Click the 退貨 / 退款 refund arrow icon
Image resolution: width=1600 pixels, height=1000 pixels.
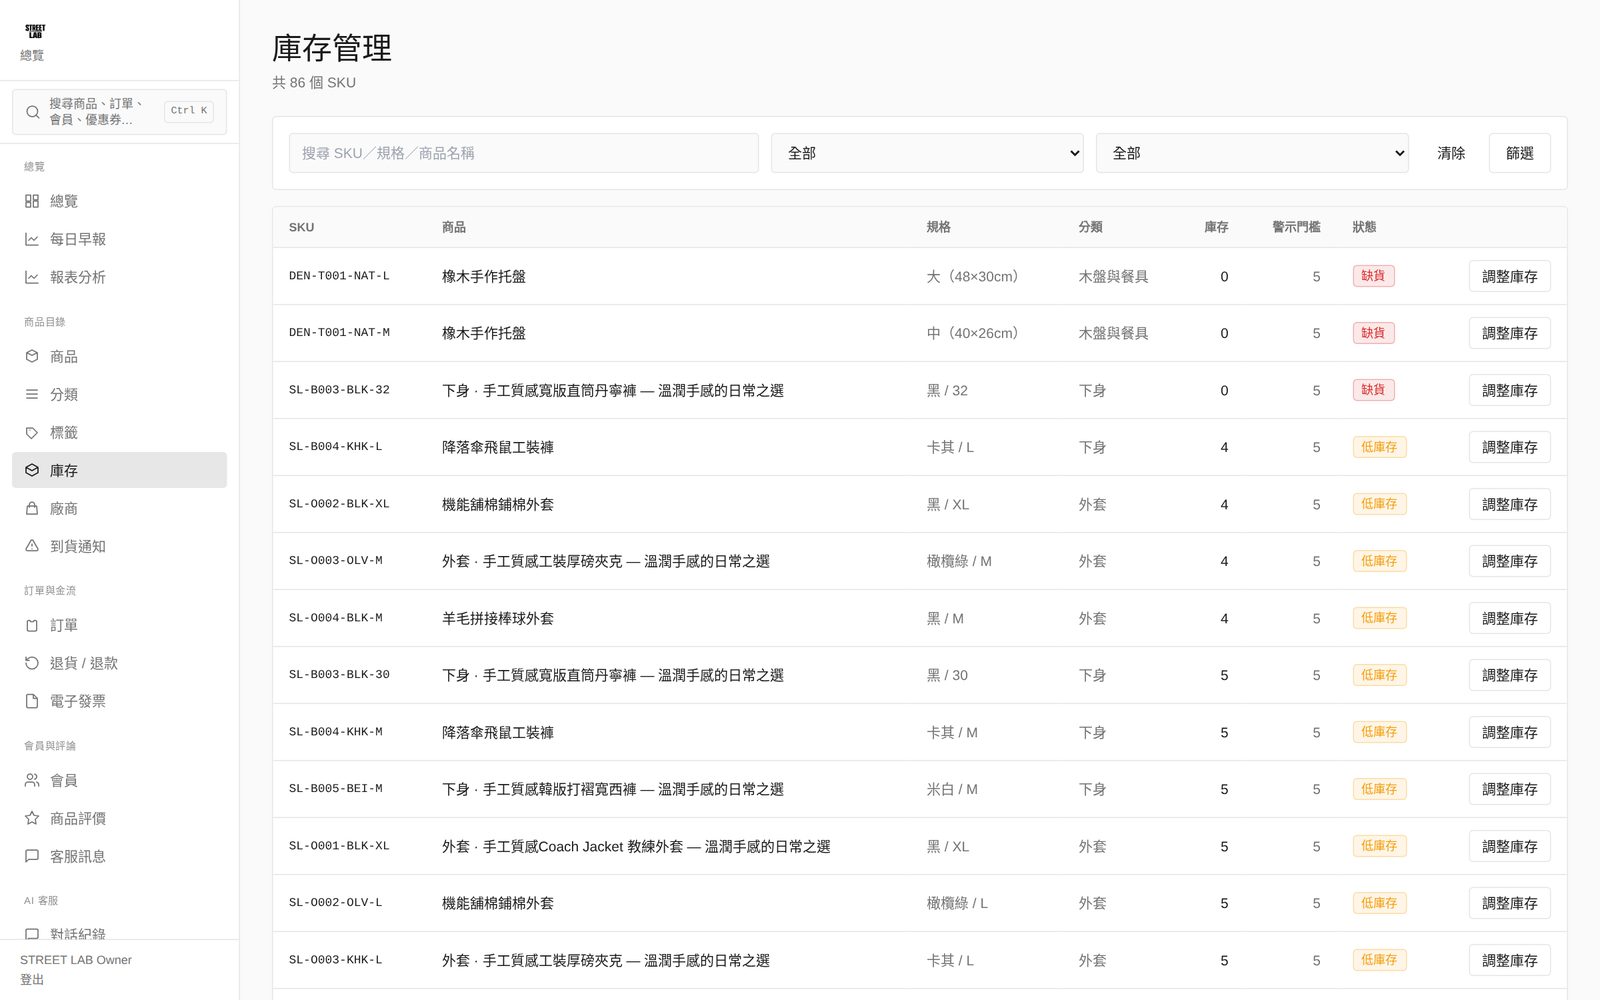(32, 663)
